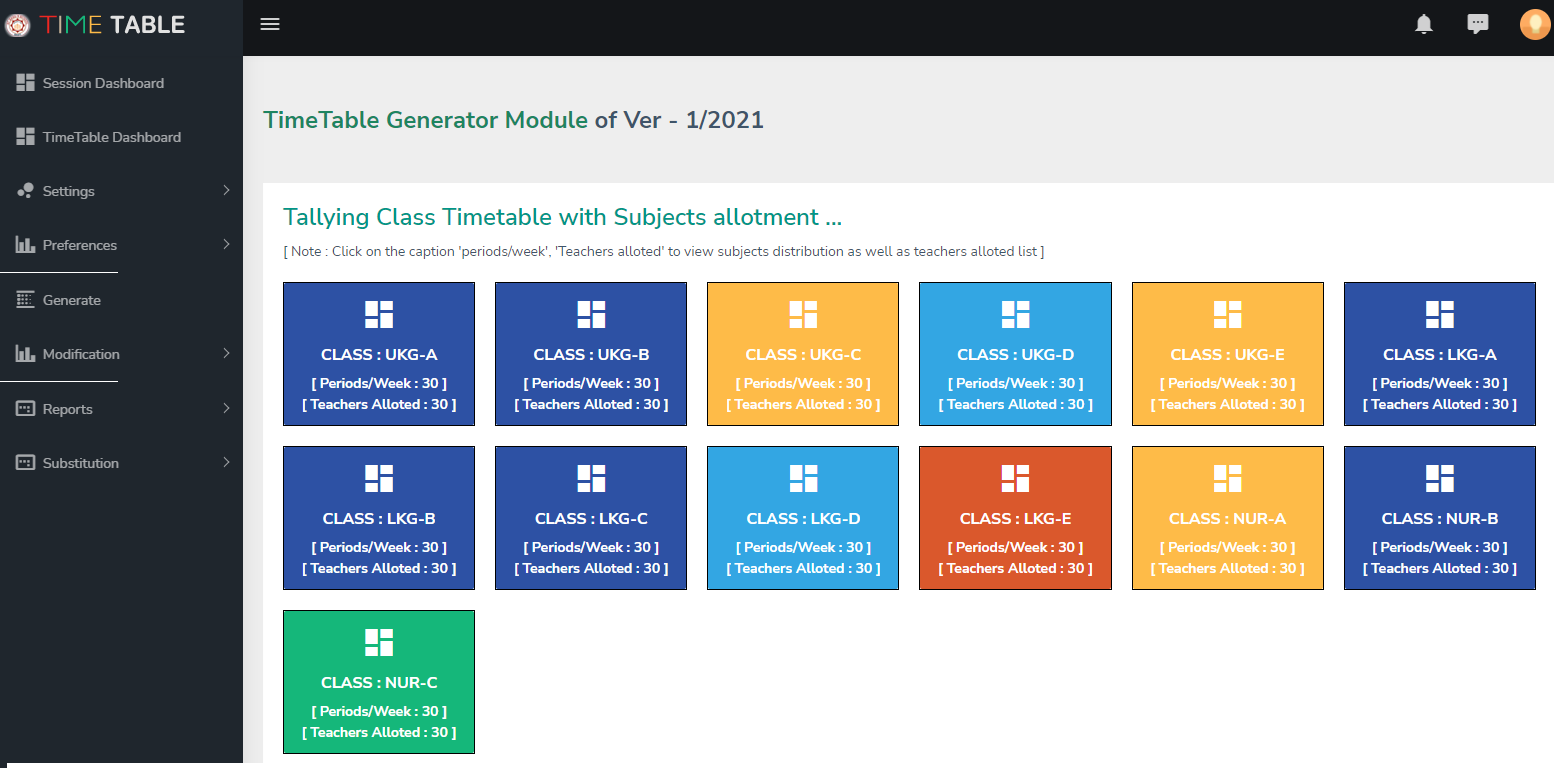This screenshot has width=1554, height=768.
Task: View Periods/Week for class NUR-C
Action: [x=379, y=711]
